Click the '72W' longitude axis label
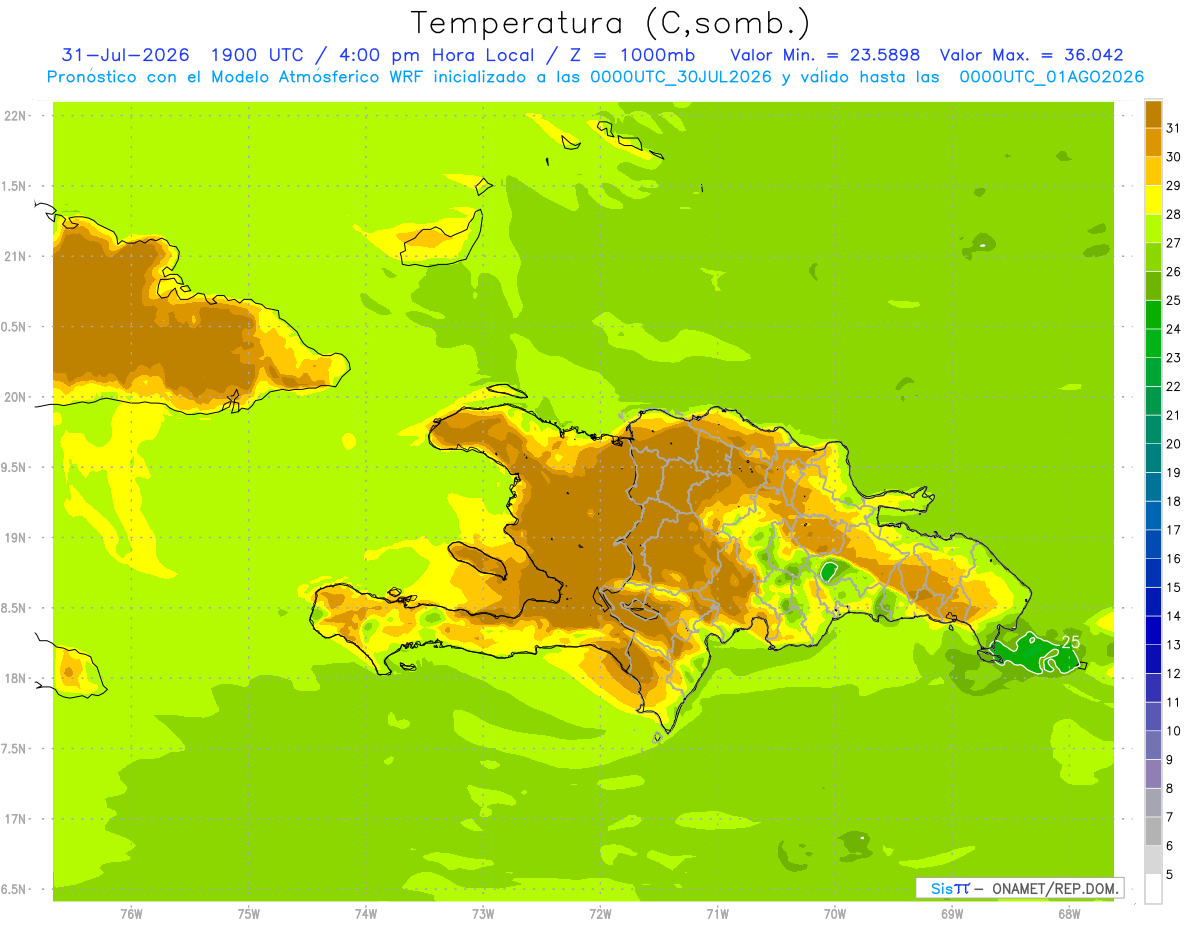The width and height of the screenshot is (1200, 927). click(x=600, y=914)
